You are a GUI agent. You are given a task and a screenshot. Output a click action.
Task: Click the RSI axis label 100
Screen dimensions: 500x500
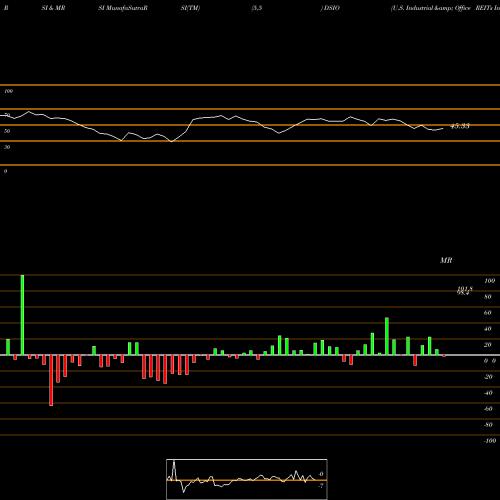point(9,91)
